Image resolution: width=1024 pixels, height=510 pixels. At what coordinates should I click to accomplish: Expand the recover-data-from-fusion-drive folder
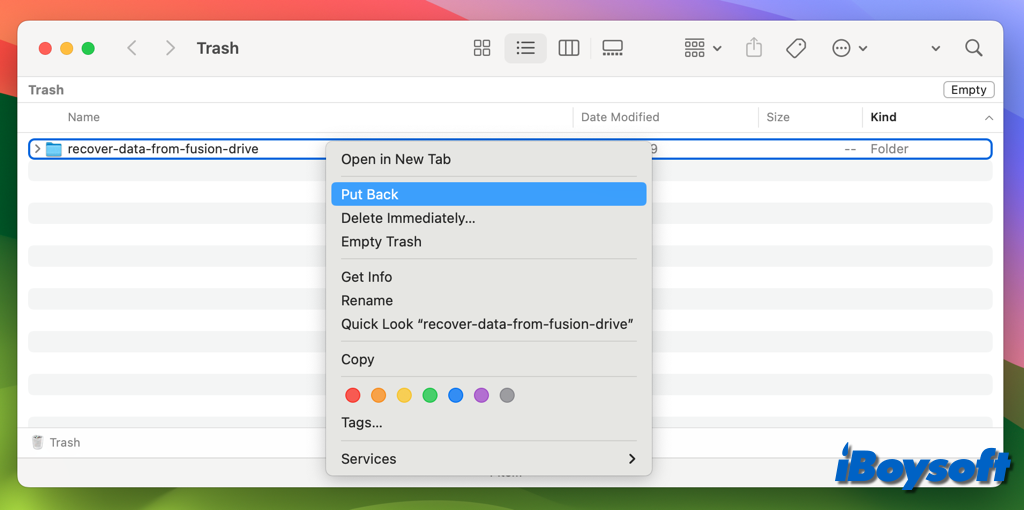pyautogui.click(x=37, y=149)
